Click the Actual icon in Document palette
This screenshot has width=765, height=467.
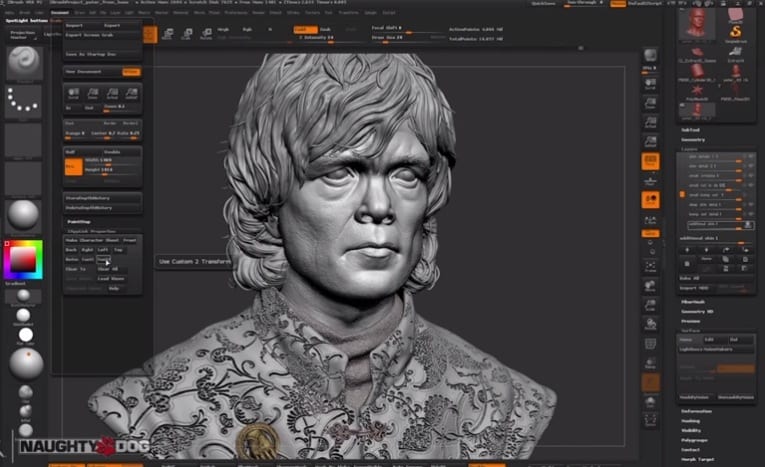tap(112, 93)
